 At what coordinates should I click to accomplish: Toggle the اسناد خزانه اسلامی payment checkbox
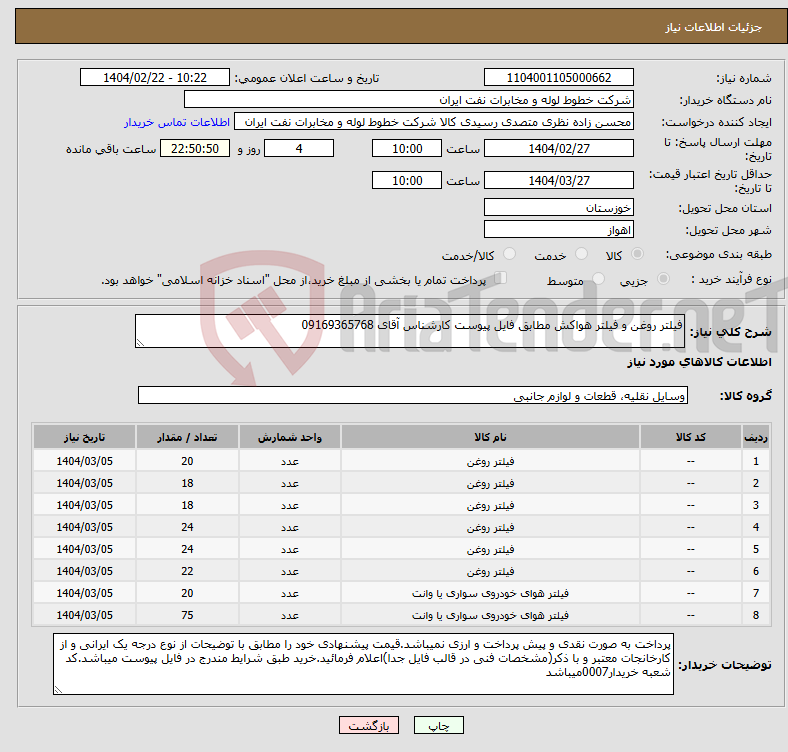501,277
